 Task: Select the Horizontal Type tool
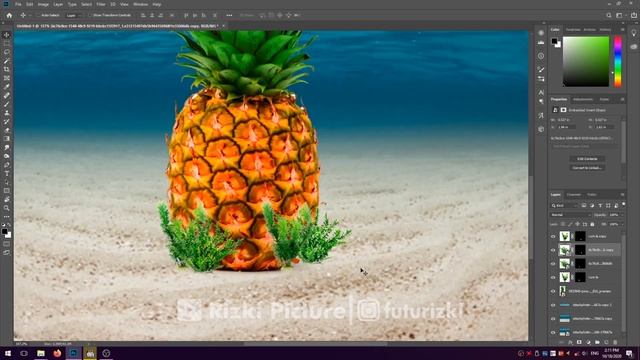tap(7, 173)
